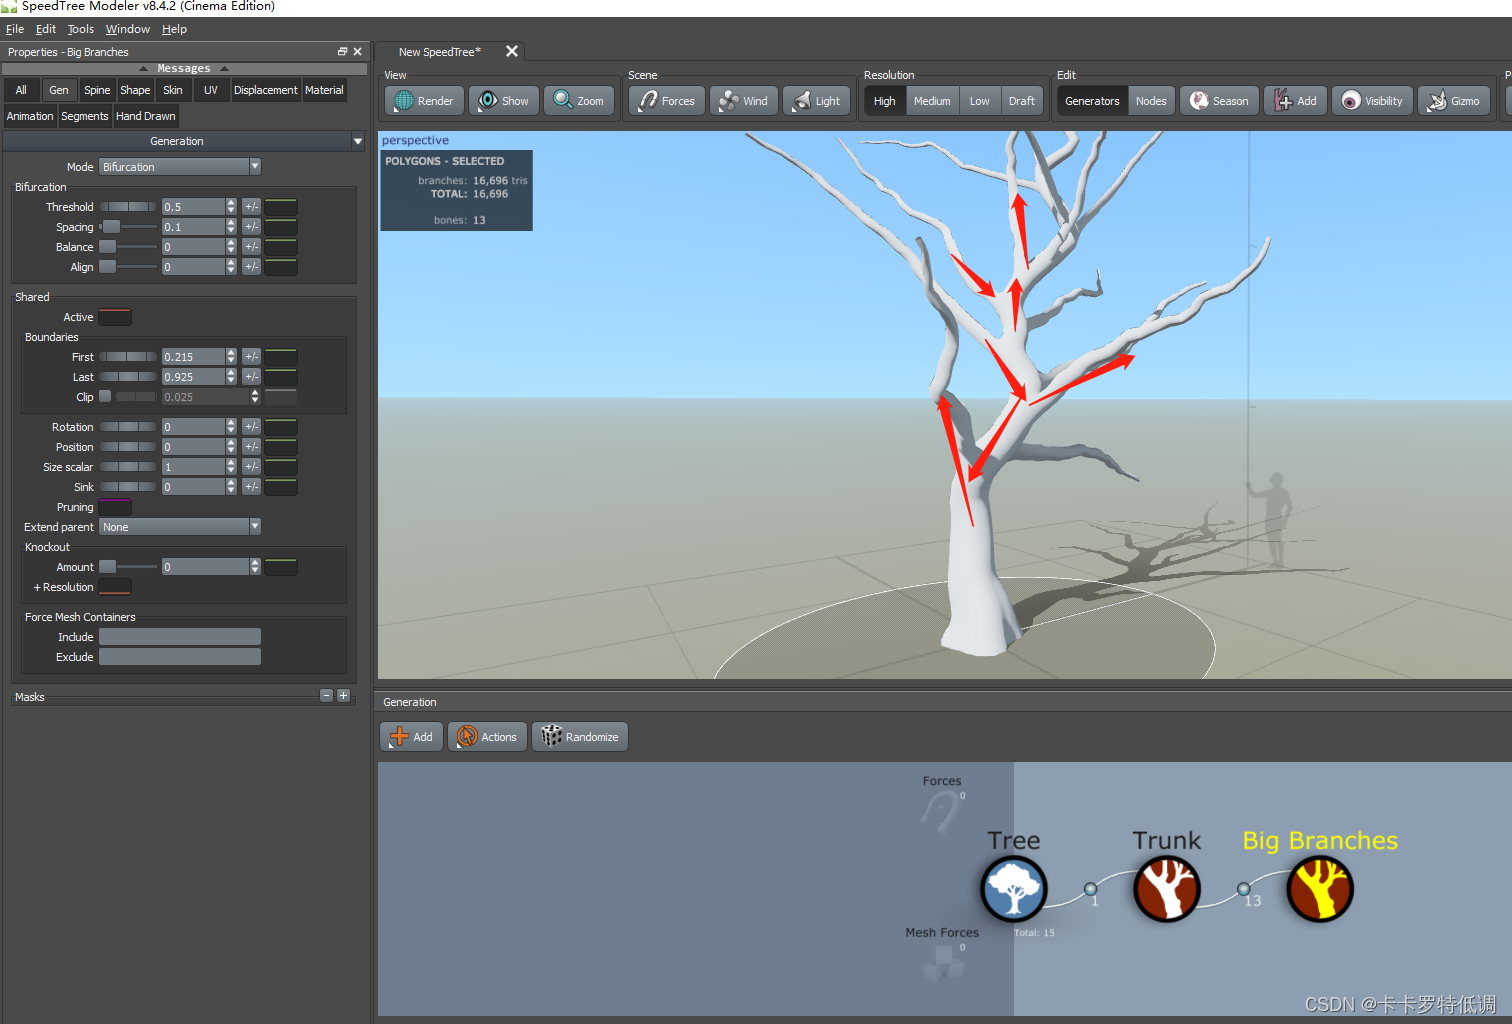Toggle scene Forces
Viewport: 1512px width, 1024px height.
point(667,101)
